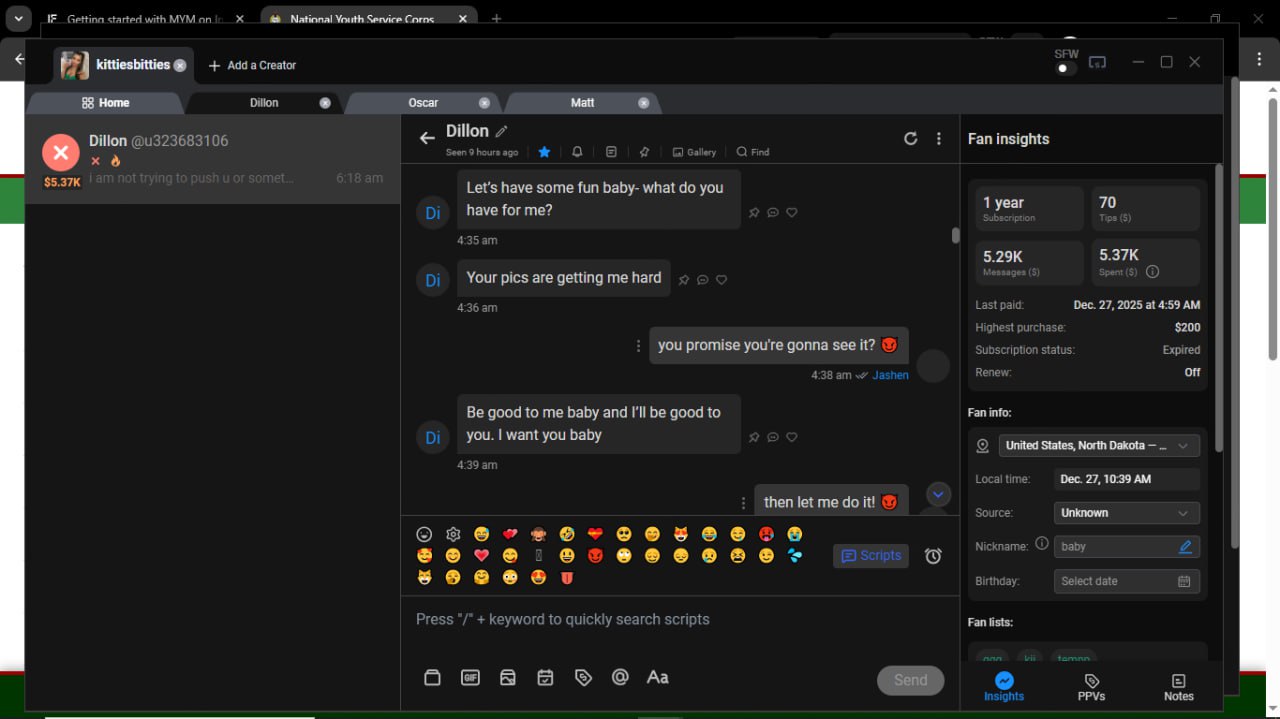Jump to latest messages with down-arrow button
The height and width of the screenshot is (719, 1280).
938,494
